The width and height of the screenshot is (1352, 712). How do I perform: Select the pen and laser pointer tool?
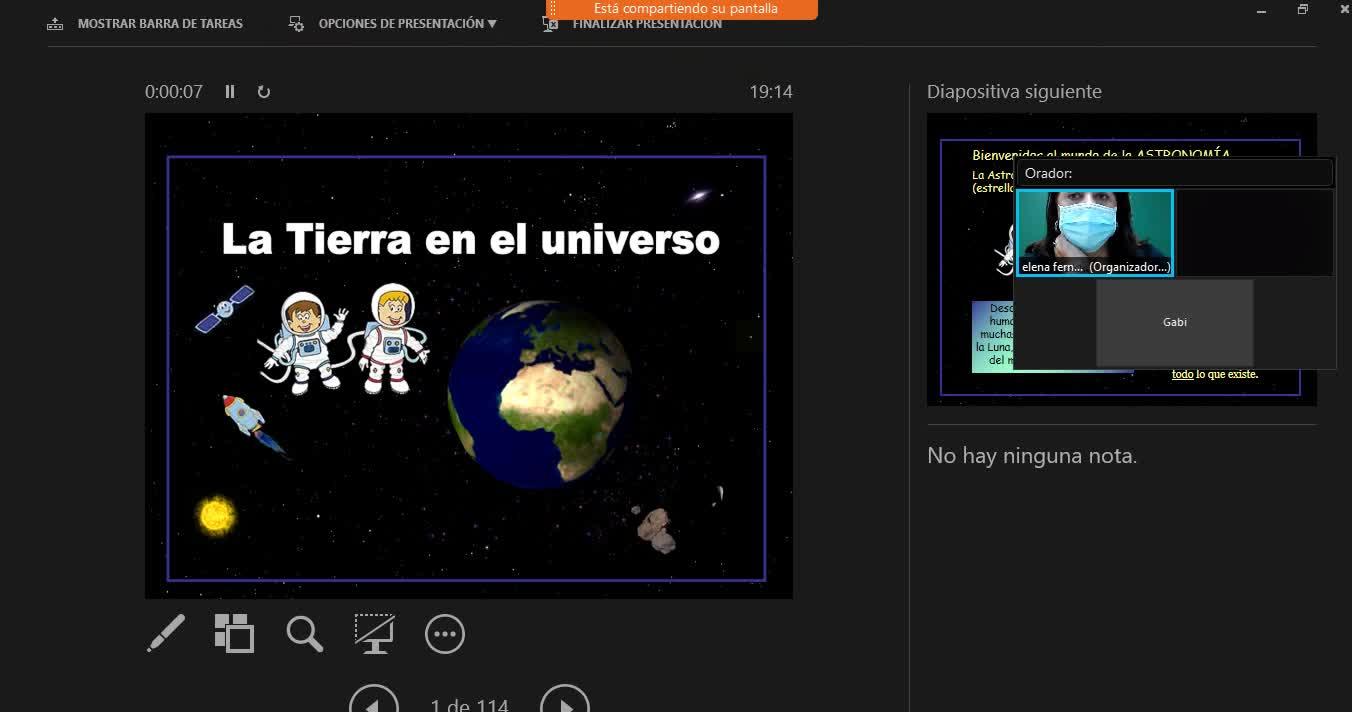tap(166, 634)
